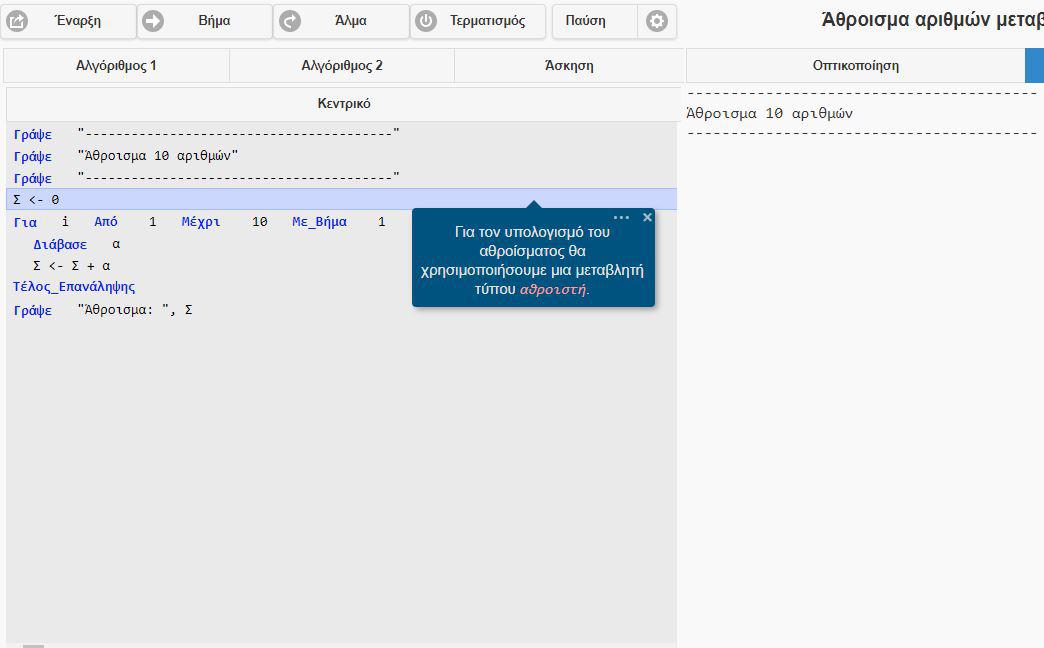Screen dimensions: 1044x648
Task: Click the right-arrow icon in Βήμα
Action: pyautogui.click(x=153, y=21)
